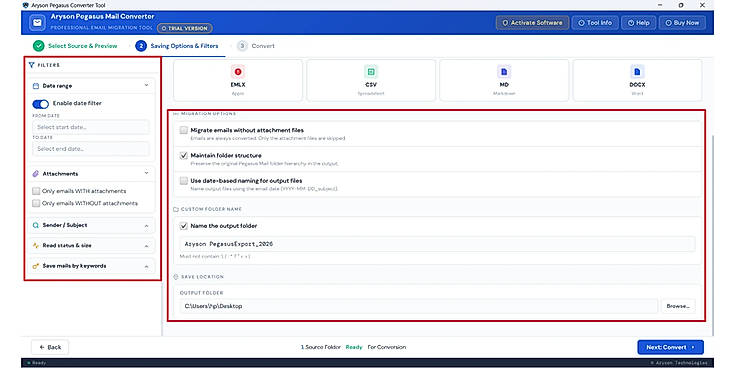Enable Migrate emails without attachment files
The image size is (736, 368).
[184, 130]
